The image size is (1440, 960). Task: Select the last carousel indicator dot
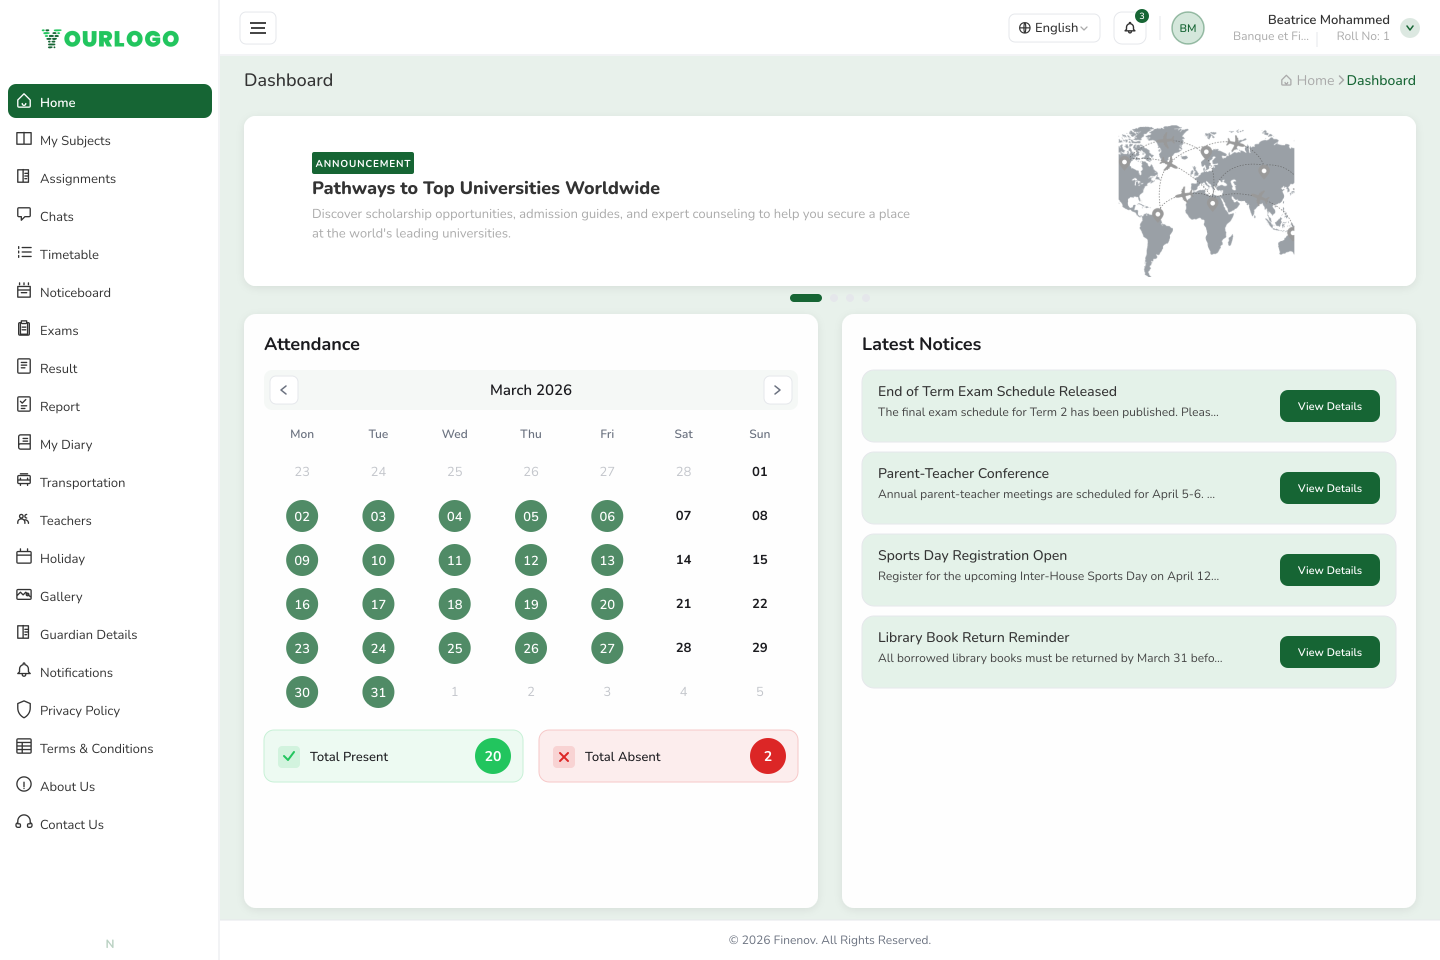pos(866,298)
